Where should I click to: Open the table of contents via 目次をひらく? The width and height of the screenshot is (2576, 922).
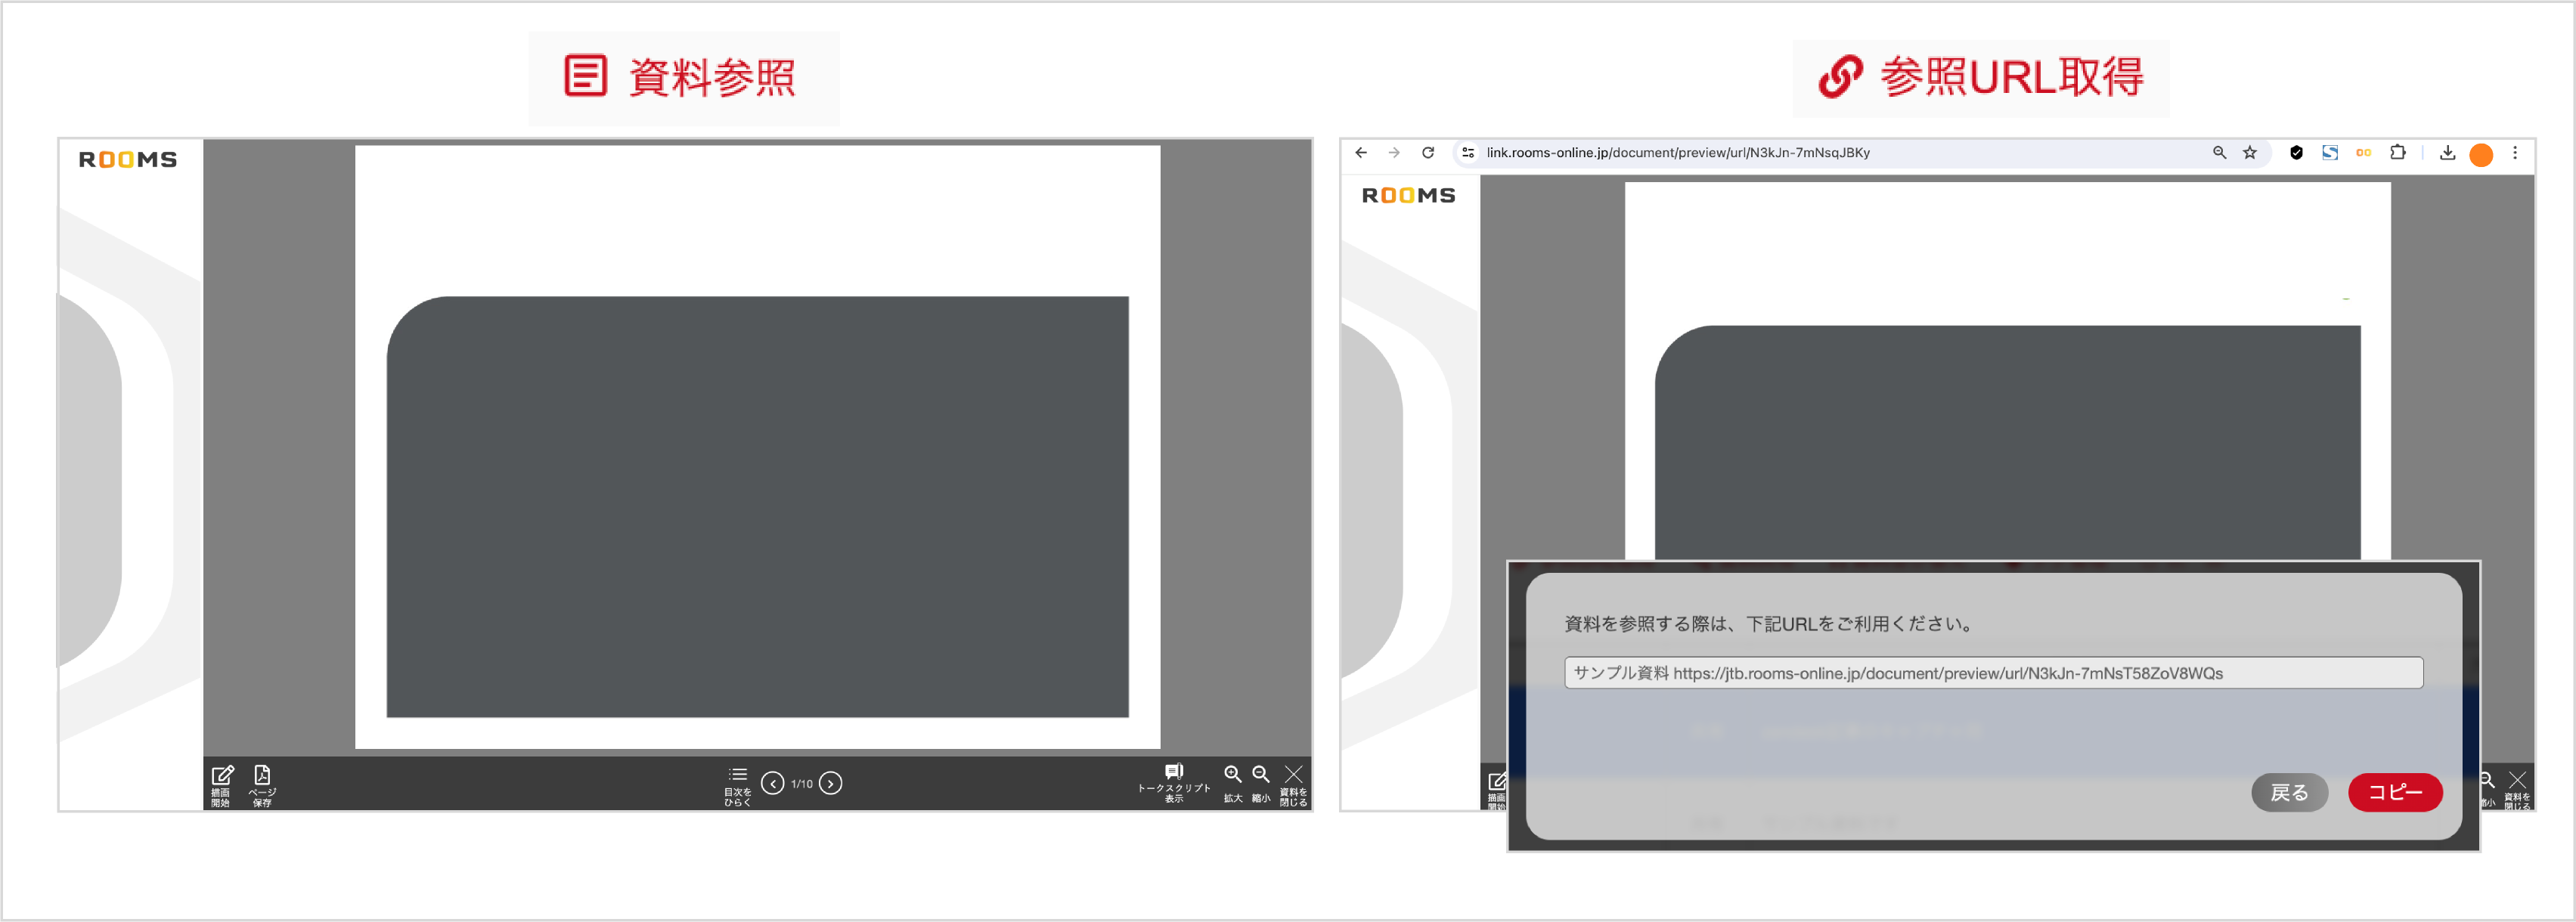(x=737, y=783)
